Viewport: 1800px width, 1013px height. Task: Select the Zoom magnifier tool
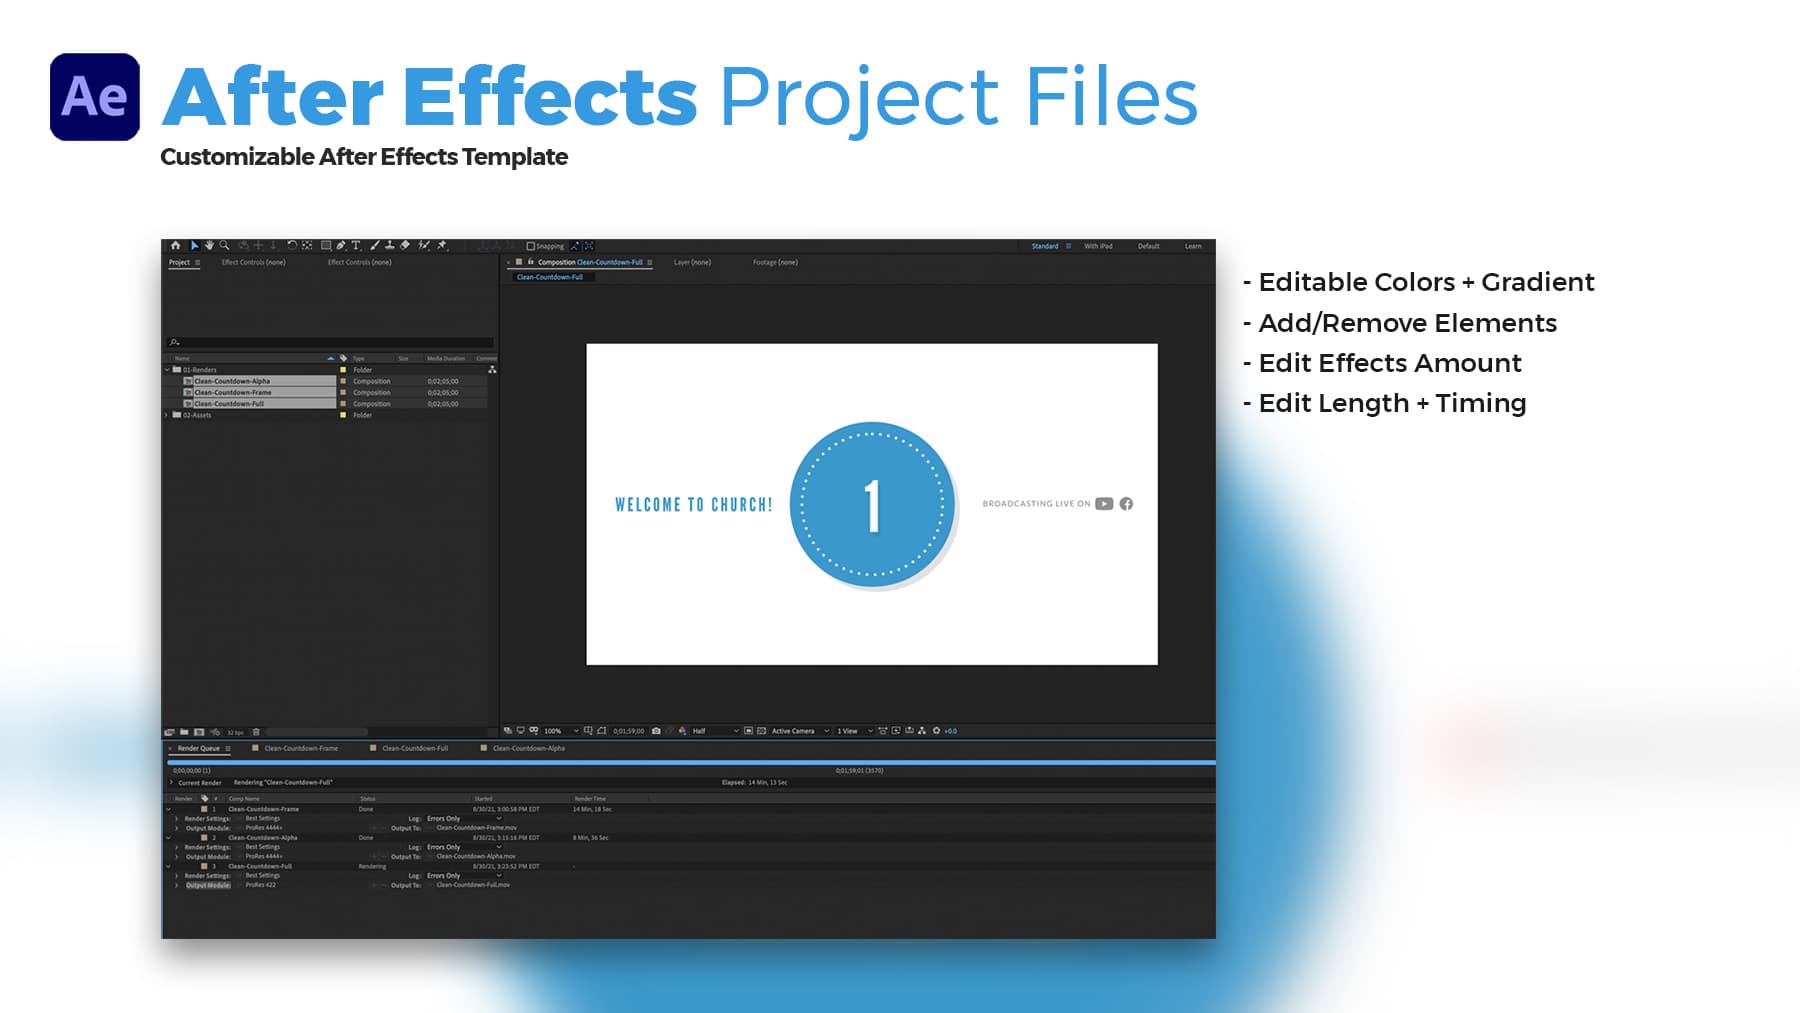click(225, 245)
